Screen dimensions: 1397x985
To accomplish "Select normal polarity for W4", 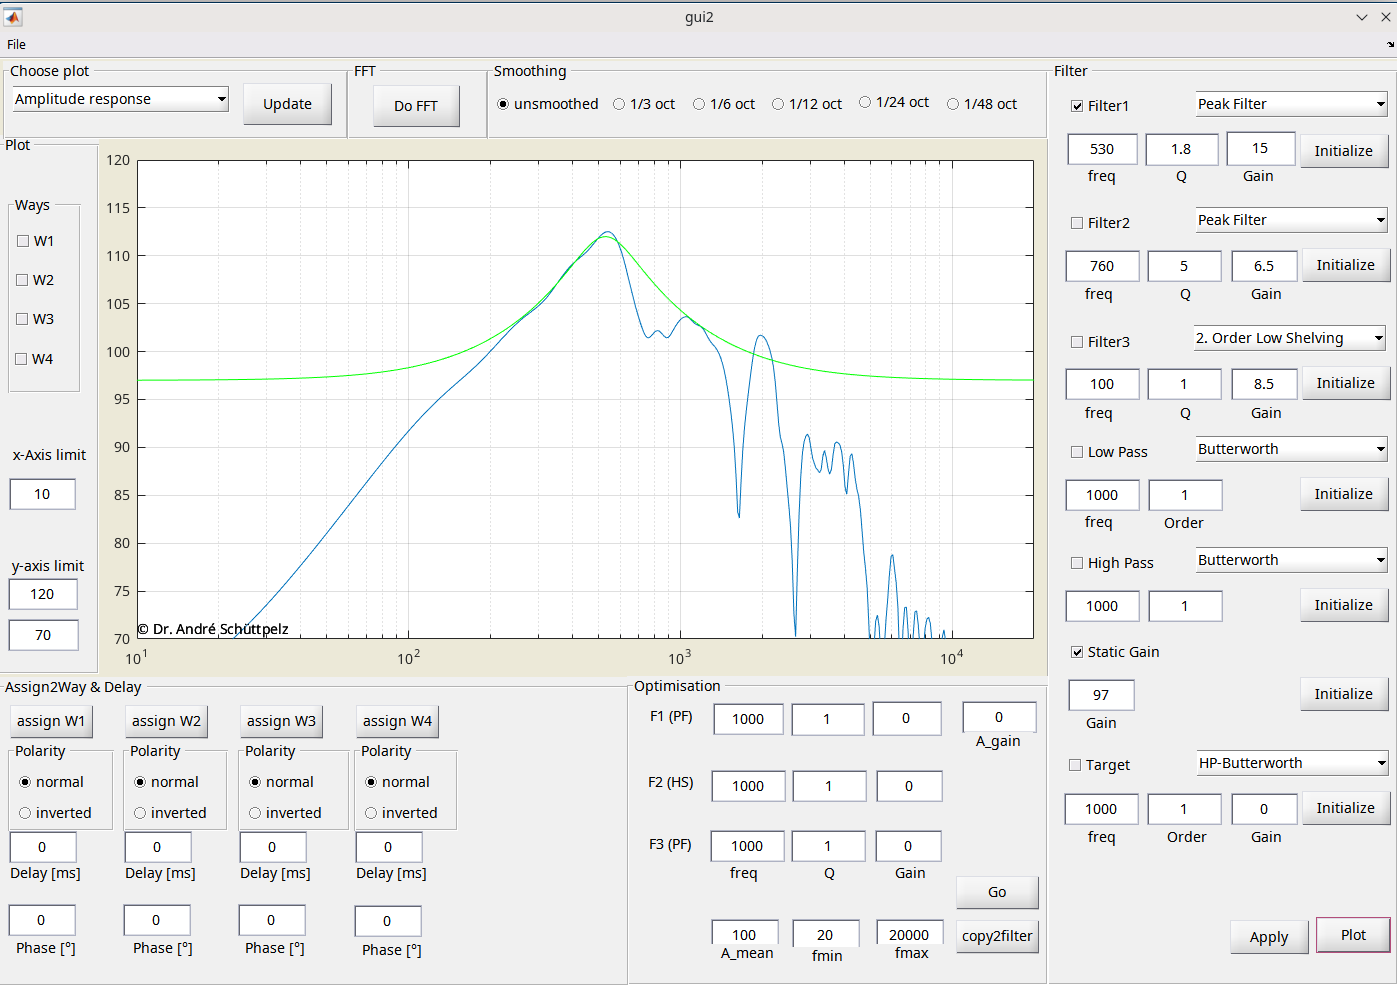I will [397, 782].
